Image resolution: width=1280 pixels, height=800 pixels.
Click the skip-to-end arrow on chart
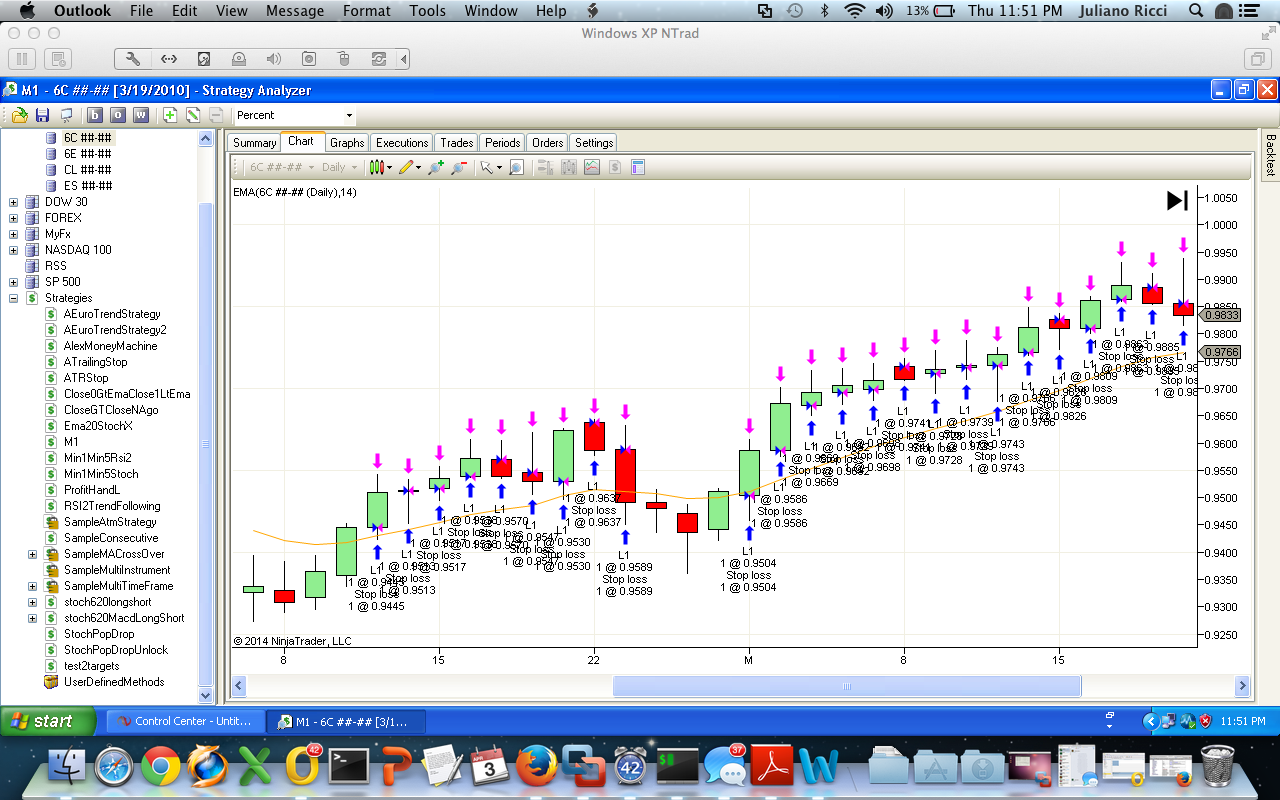(x=1177, y=200)
